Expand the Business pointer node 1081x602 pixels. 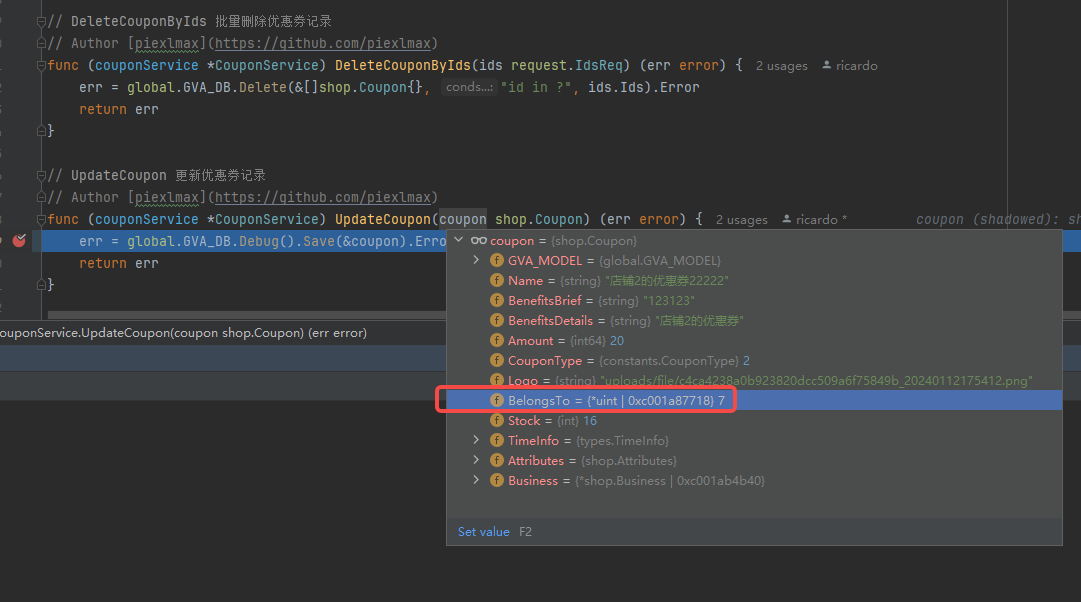pos(477,481)
